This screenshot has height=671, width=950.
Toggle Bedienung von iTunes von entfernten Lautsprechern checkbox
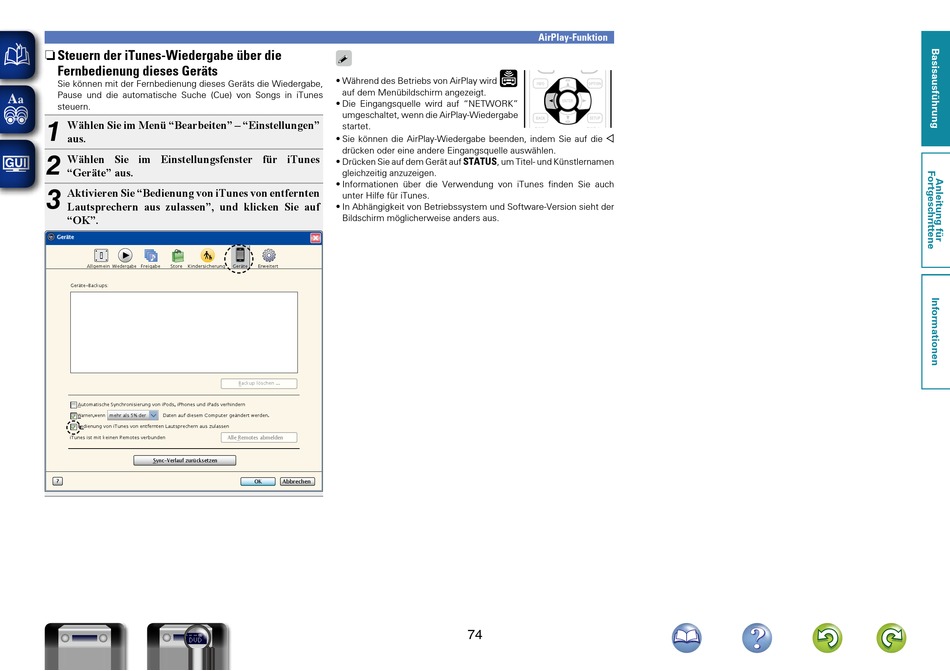tap(73, 426)
